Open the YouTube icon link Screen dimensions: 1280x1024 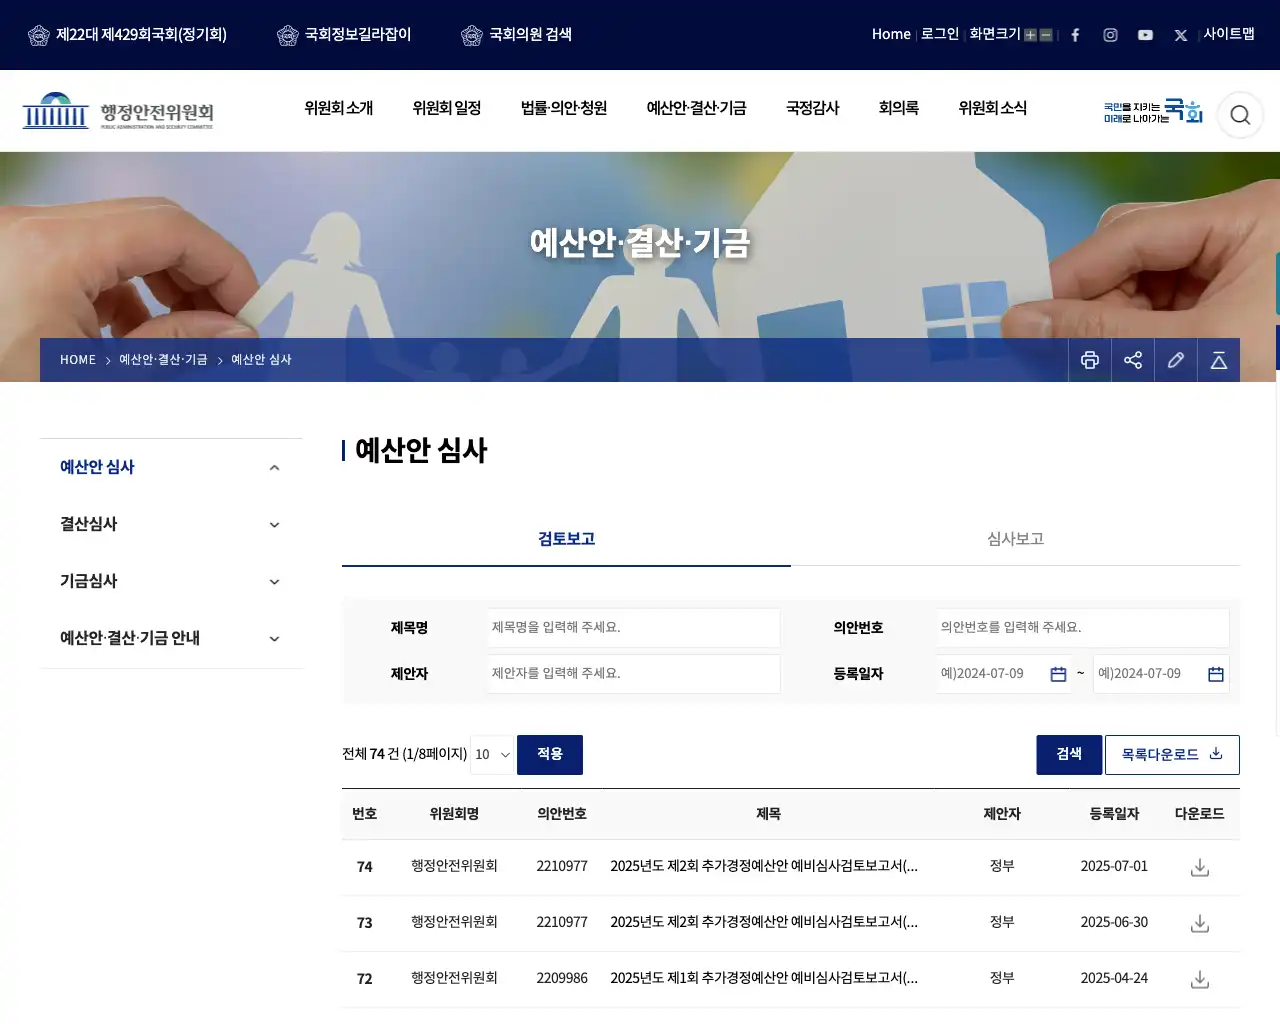(x=1145, y=35)
